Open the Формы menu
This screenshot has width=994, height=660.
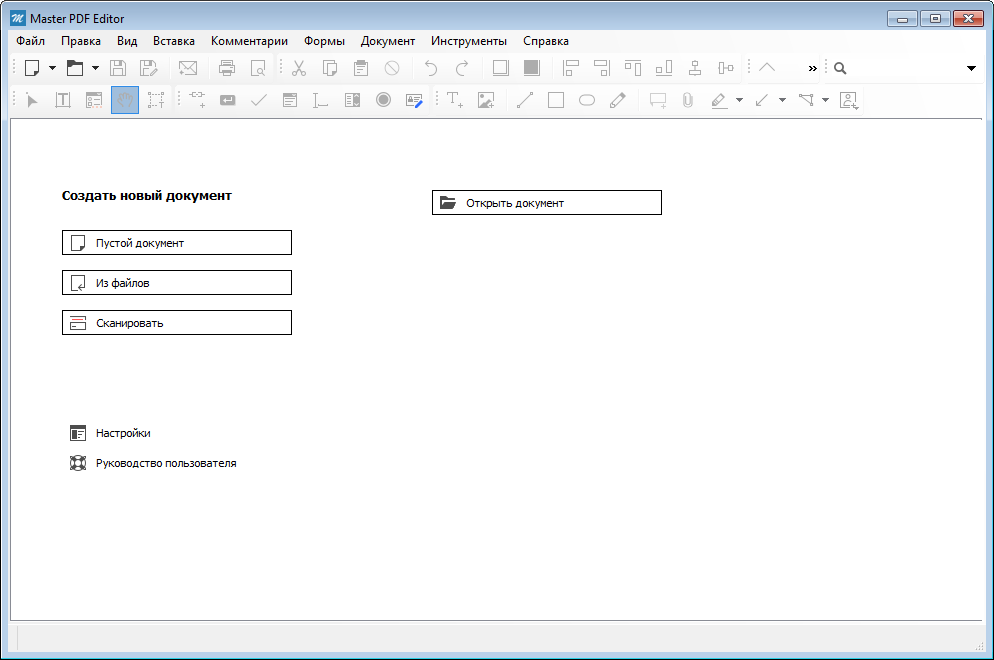[324, 41]
